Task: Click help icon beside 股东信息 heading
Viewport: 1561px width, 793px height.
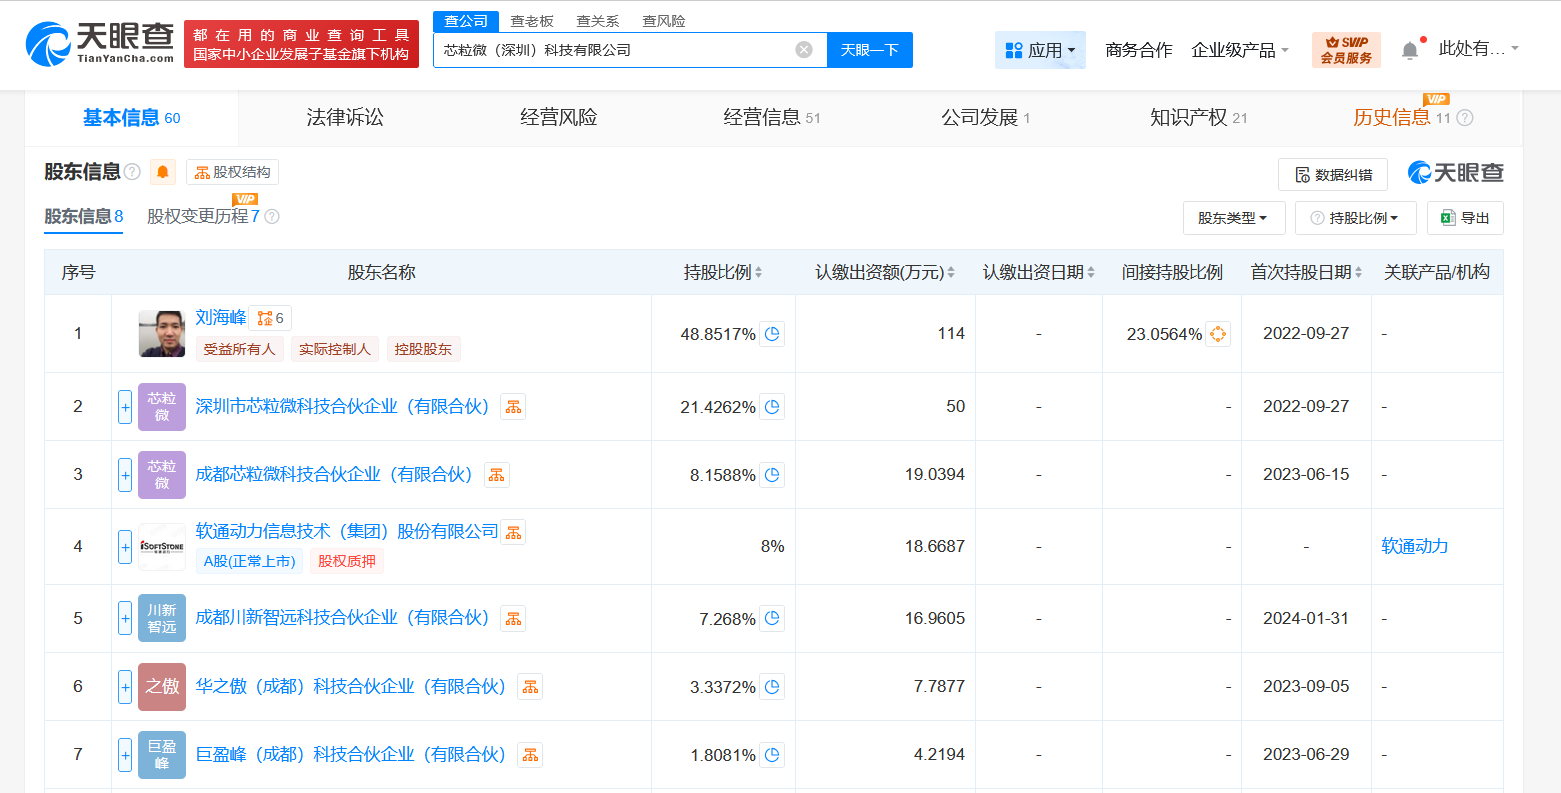Action: click(132, 172)
